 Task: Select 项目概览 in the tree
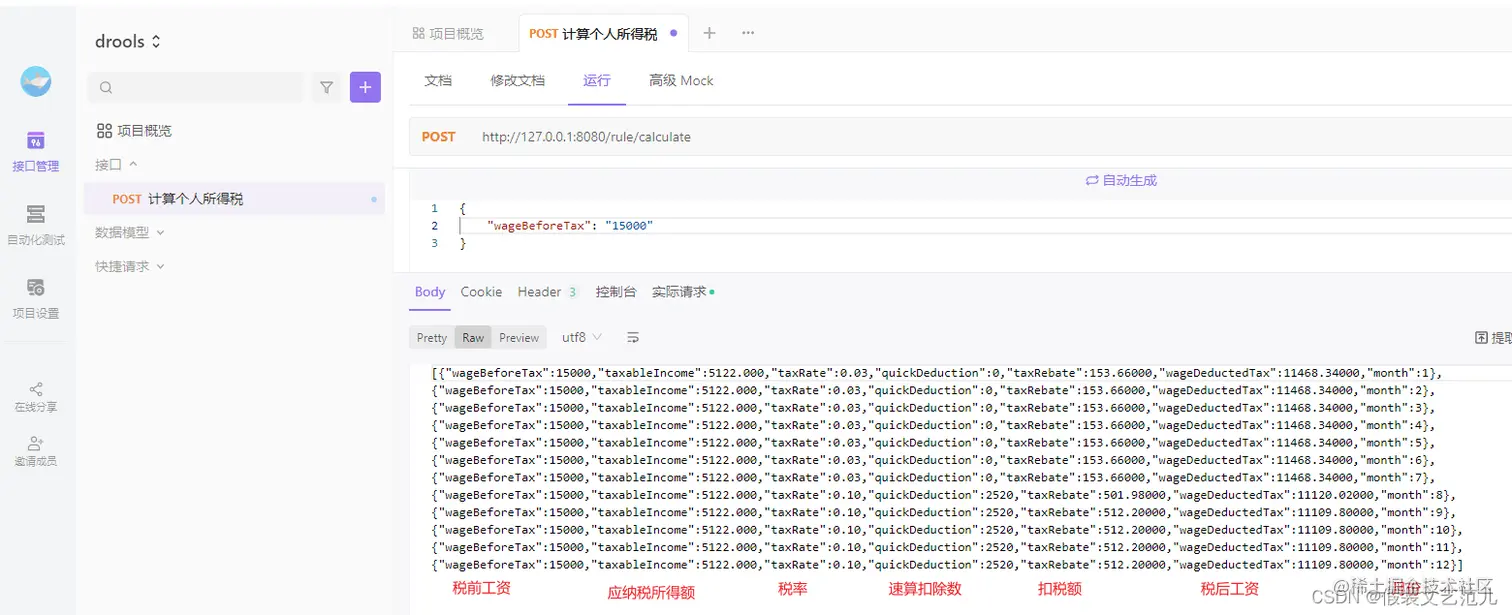tap(134, 131)
